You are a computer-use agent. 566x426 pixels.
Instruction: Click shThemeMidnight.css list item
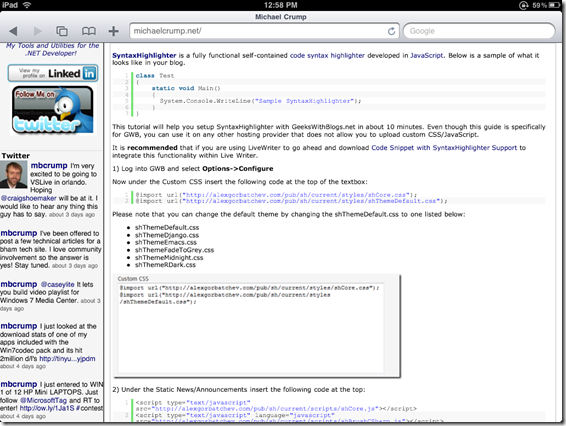click(169, 257)
